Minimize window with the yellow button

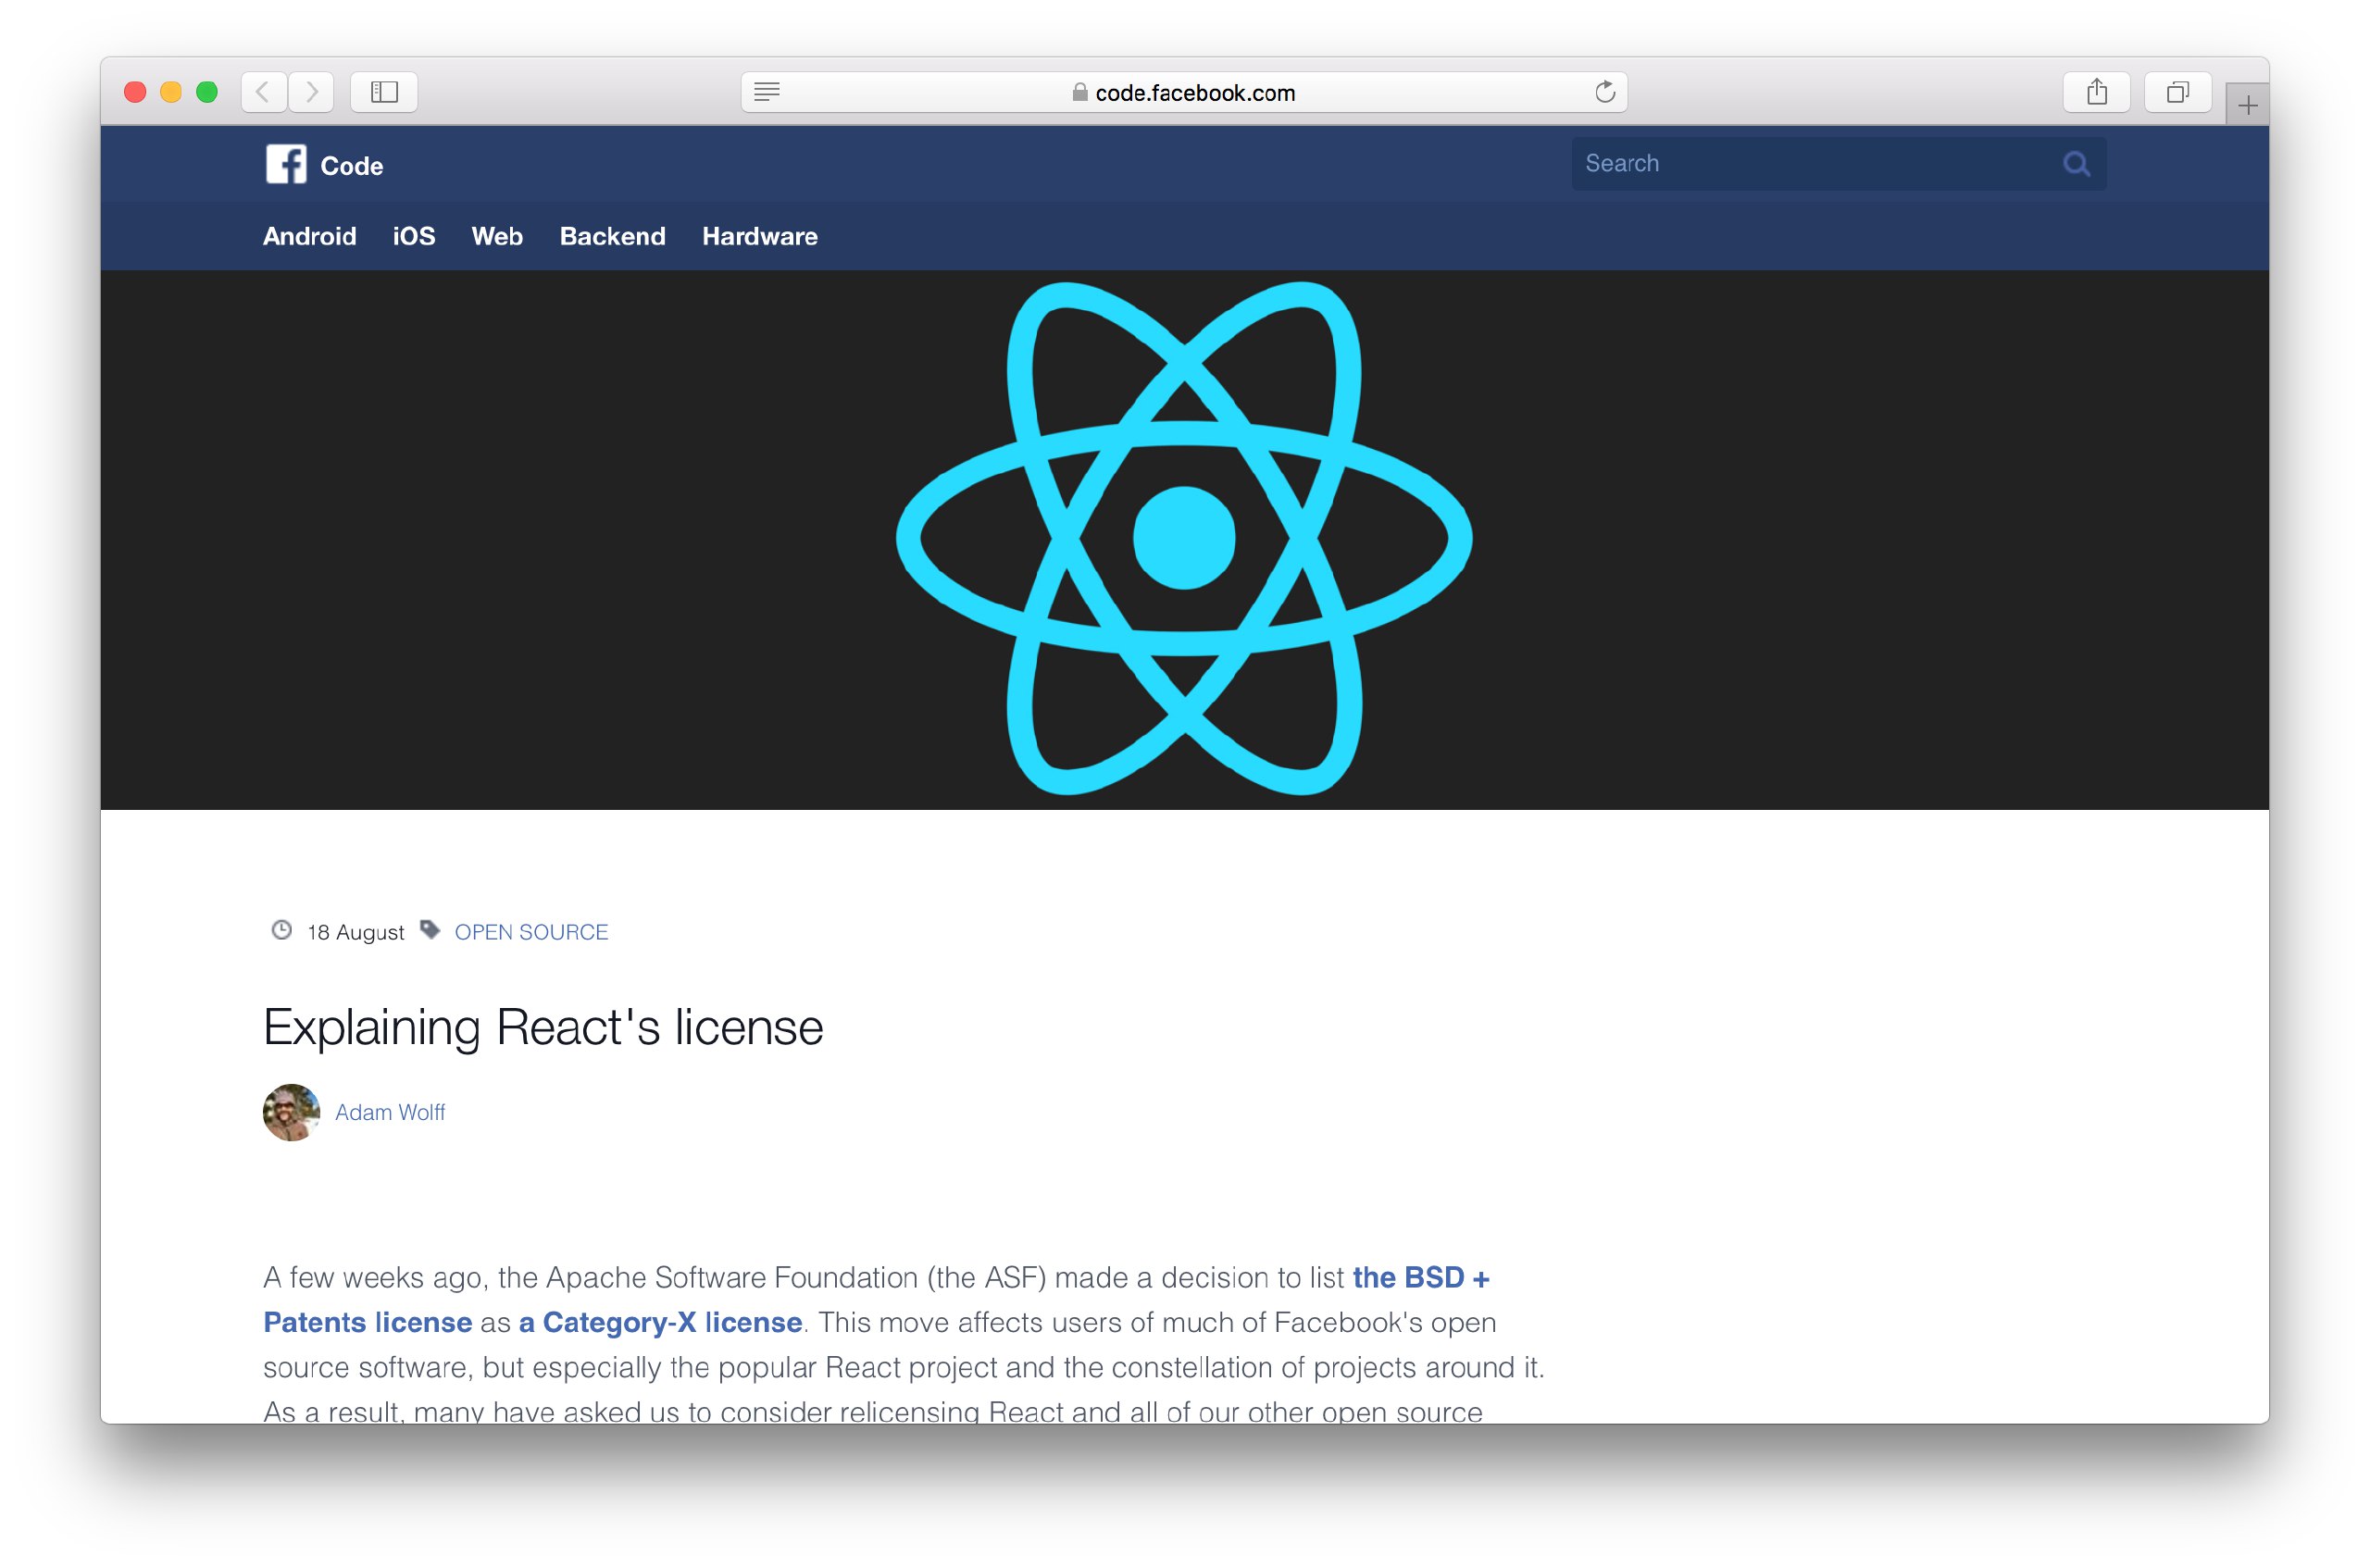171,92
